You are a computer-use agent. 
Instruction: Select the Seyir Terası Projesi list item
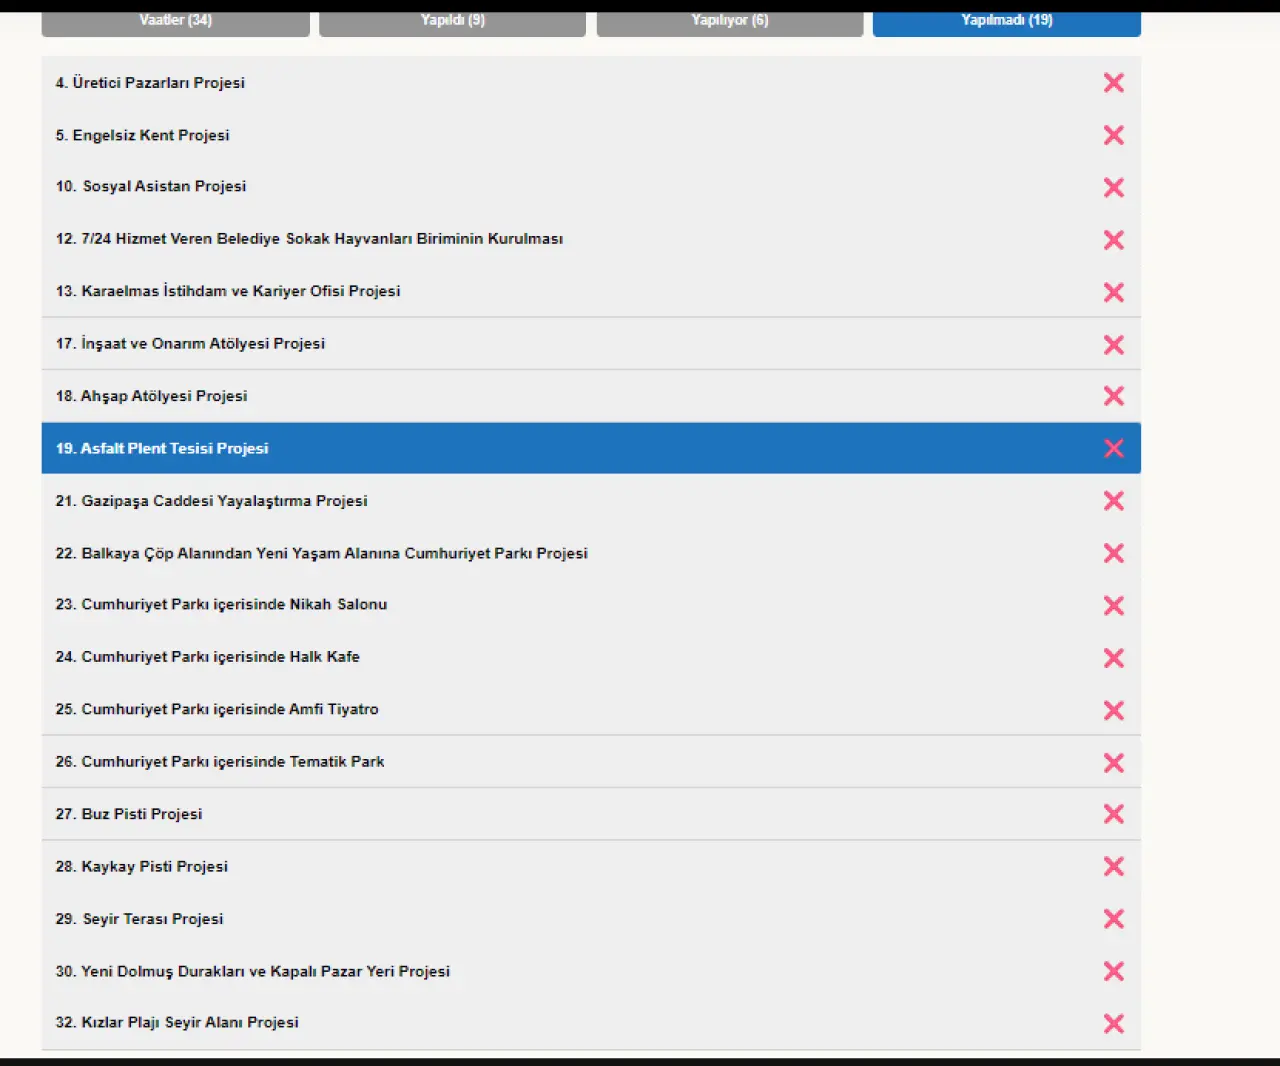pos(139,919)
